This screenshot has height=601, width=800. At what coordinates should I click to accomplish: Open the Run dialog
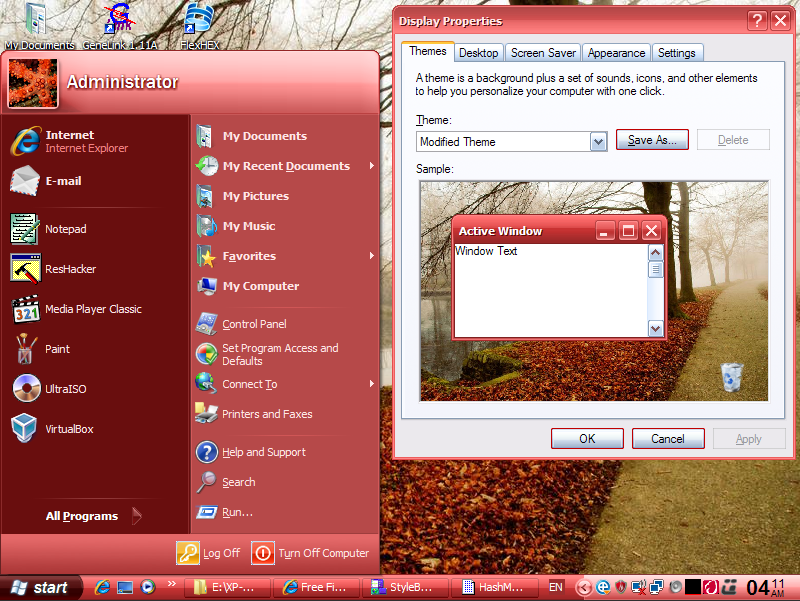coord(286,512)
